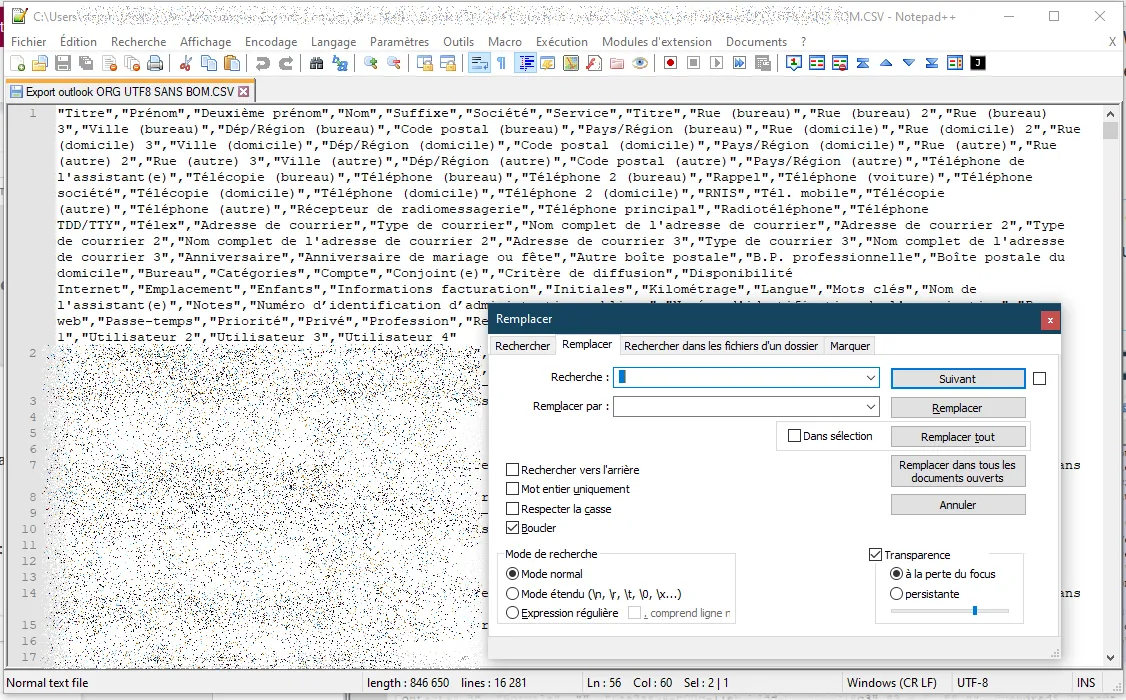Open Find via the binoculars icon

(316, 63)
